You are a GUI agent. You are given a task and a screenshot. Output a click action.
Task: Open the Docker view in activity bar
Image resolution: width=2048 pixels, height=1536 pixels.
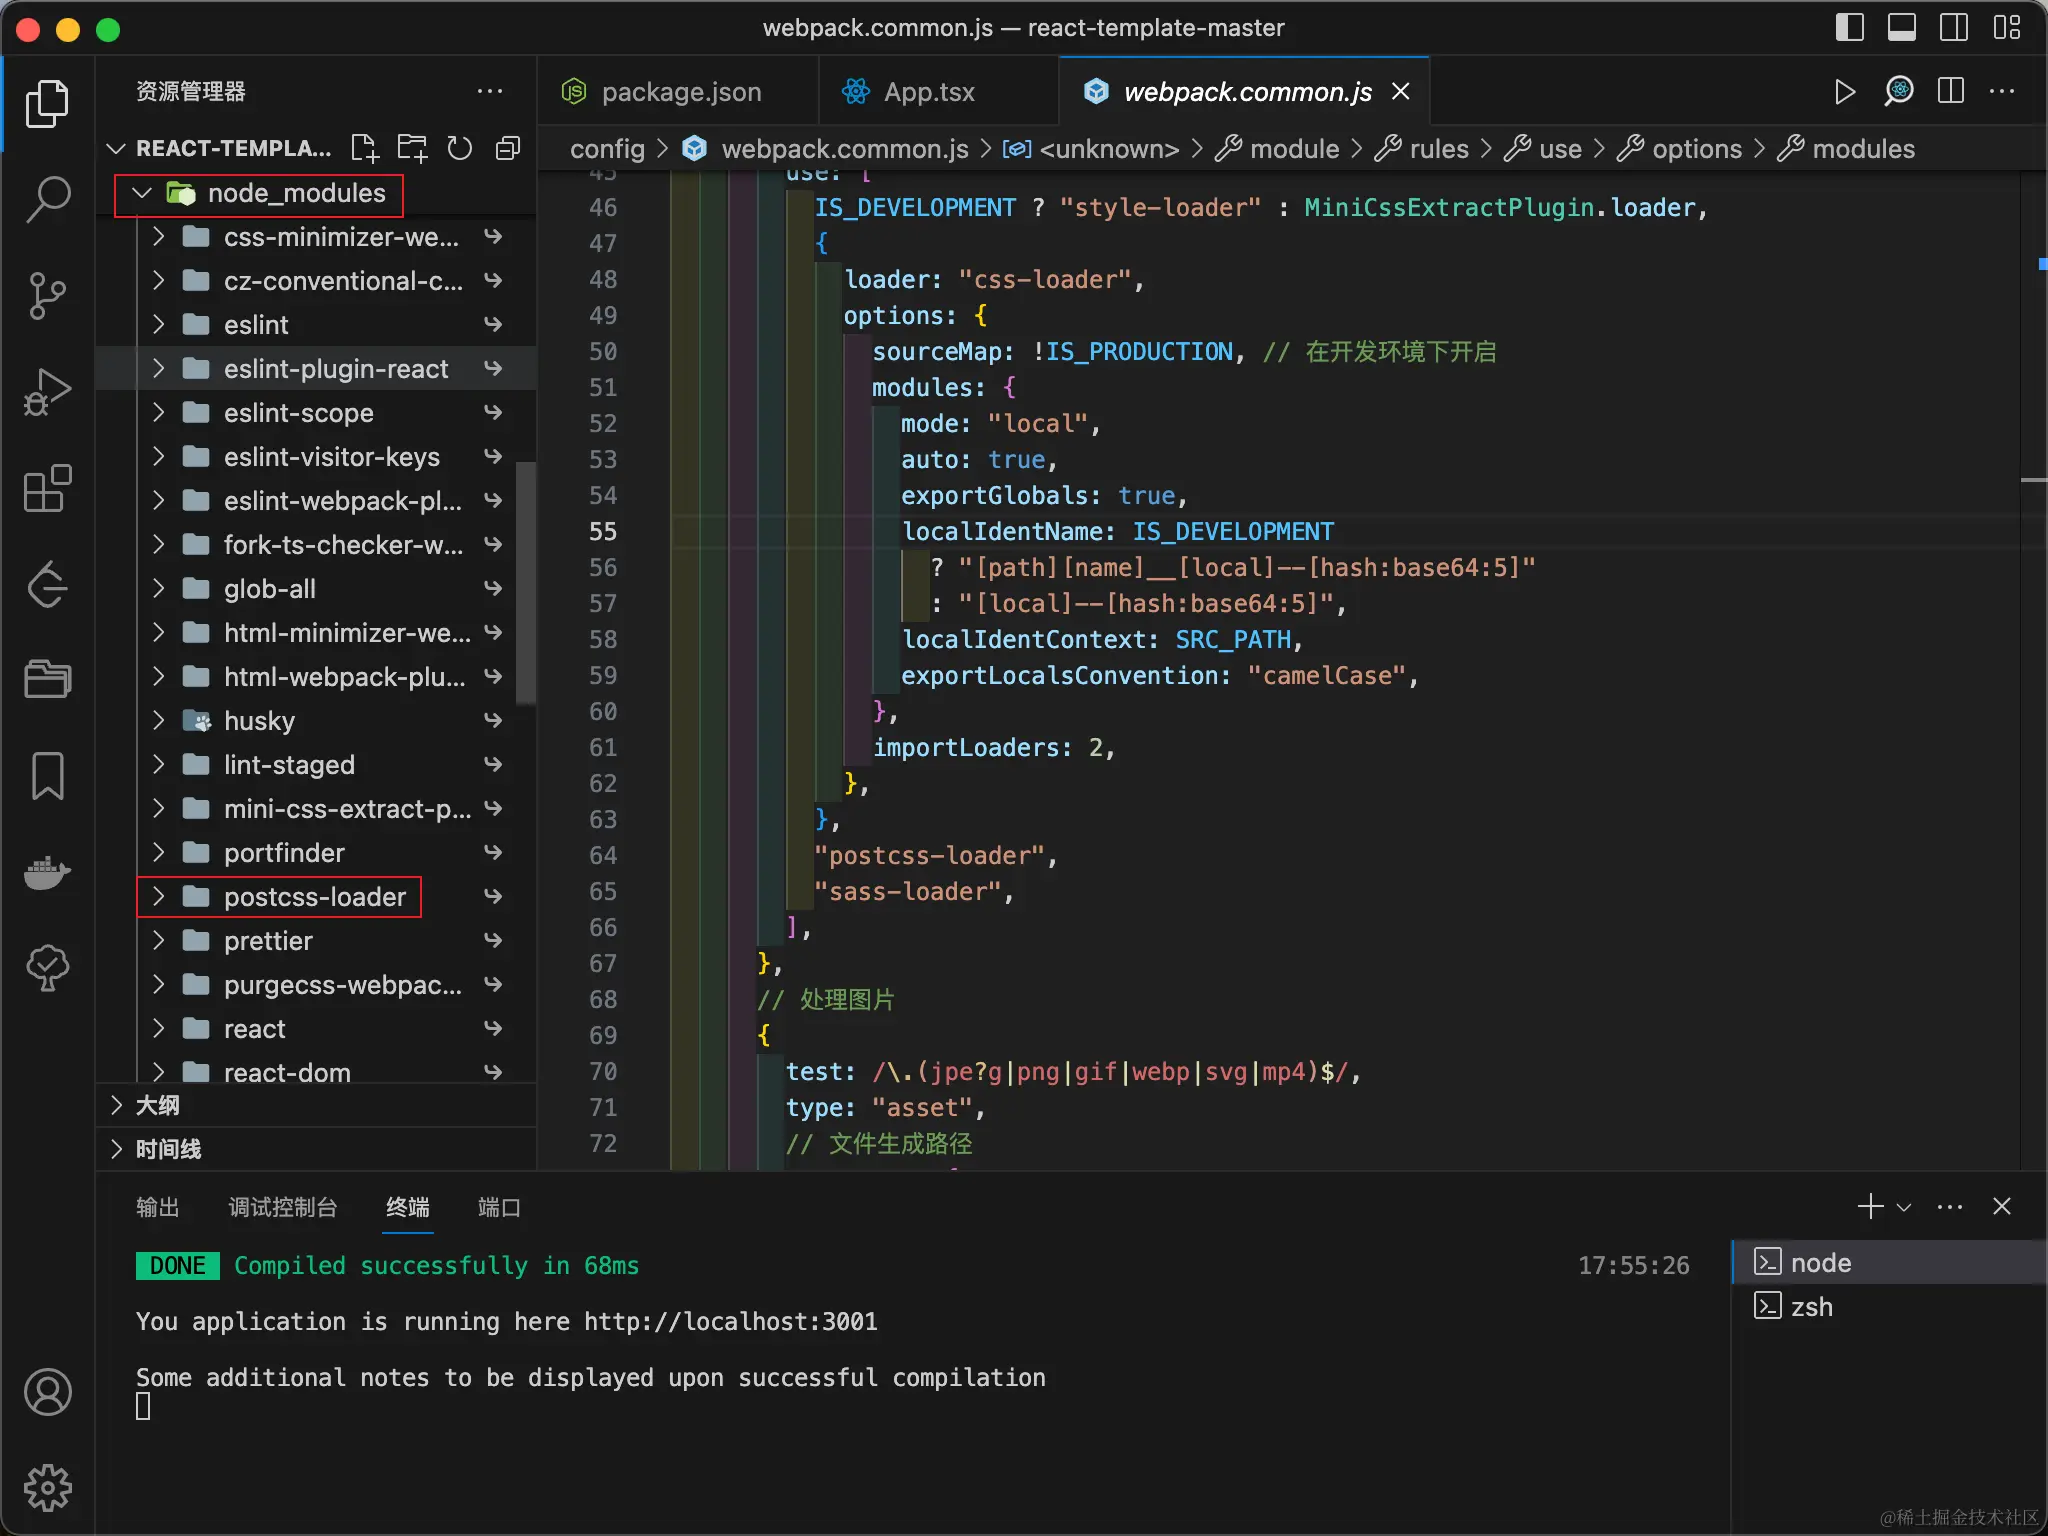[x=47, y=872]
